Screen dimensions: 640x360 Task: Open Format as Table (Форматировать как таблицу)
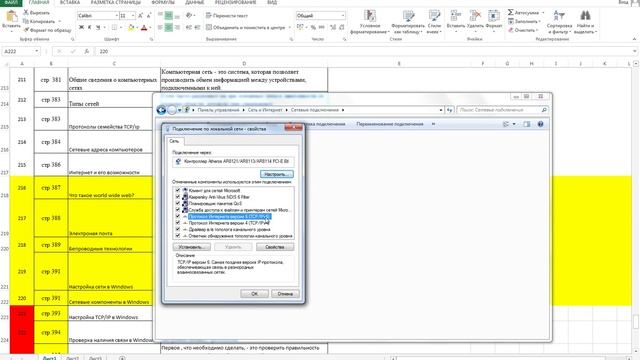click(408, 22)
